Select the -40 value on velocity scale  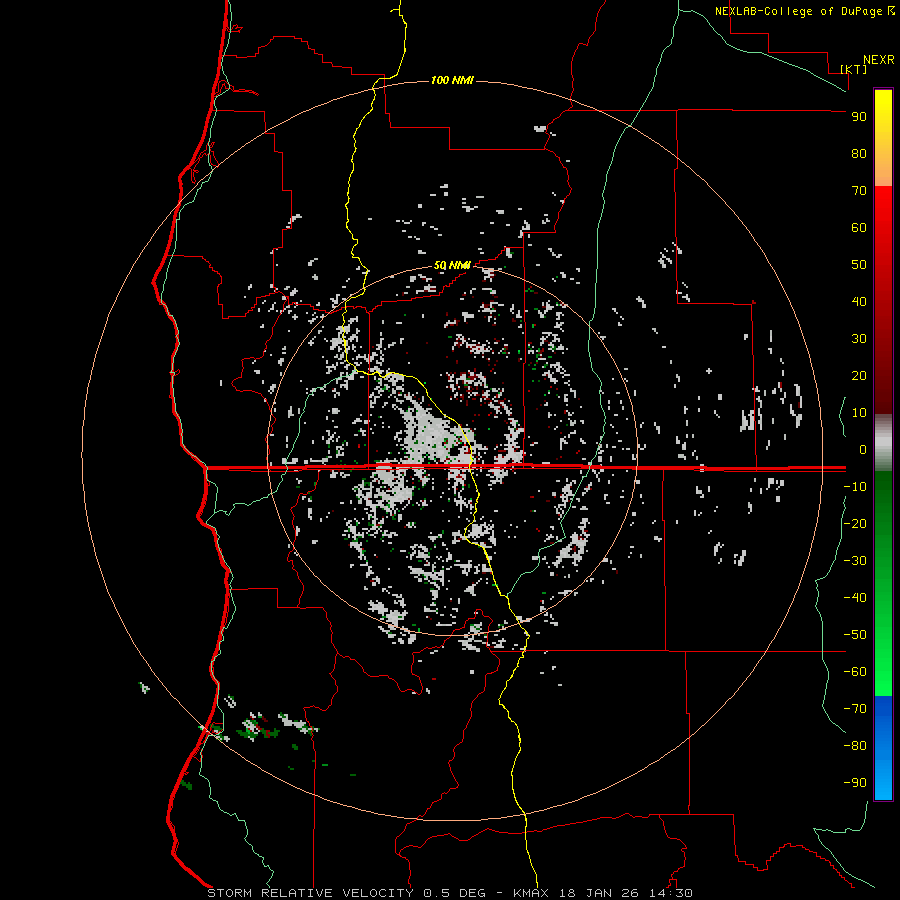tap(855, 598)
